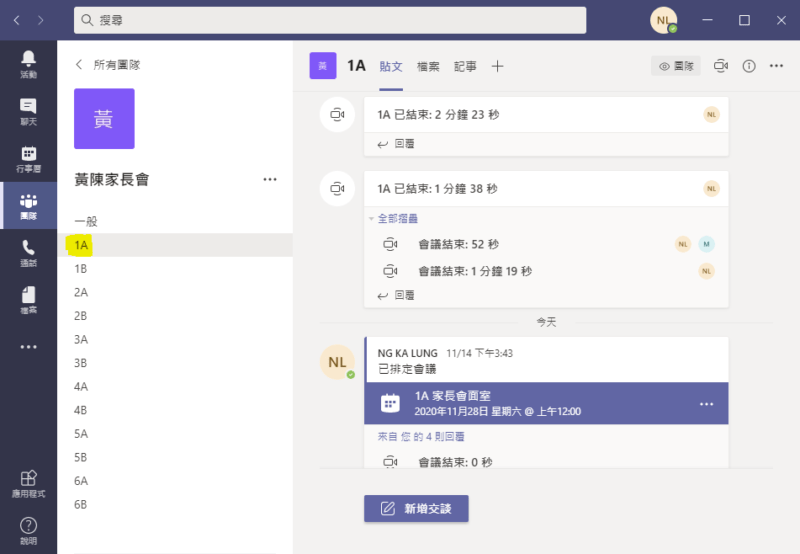Open the Apps store icon
This screenshot has height=554, width=800.
pos(28,484)
